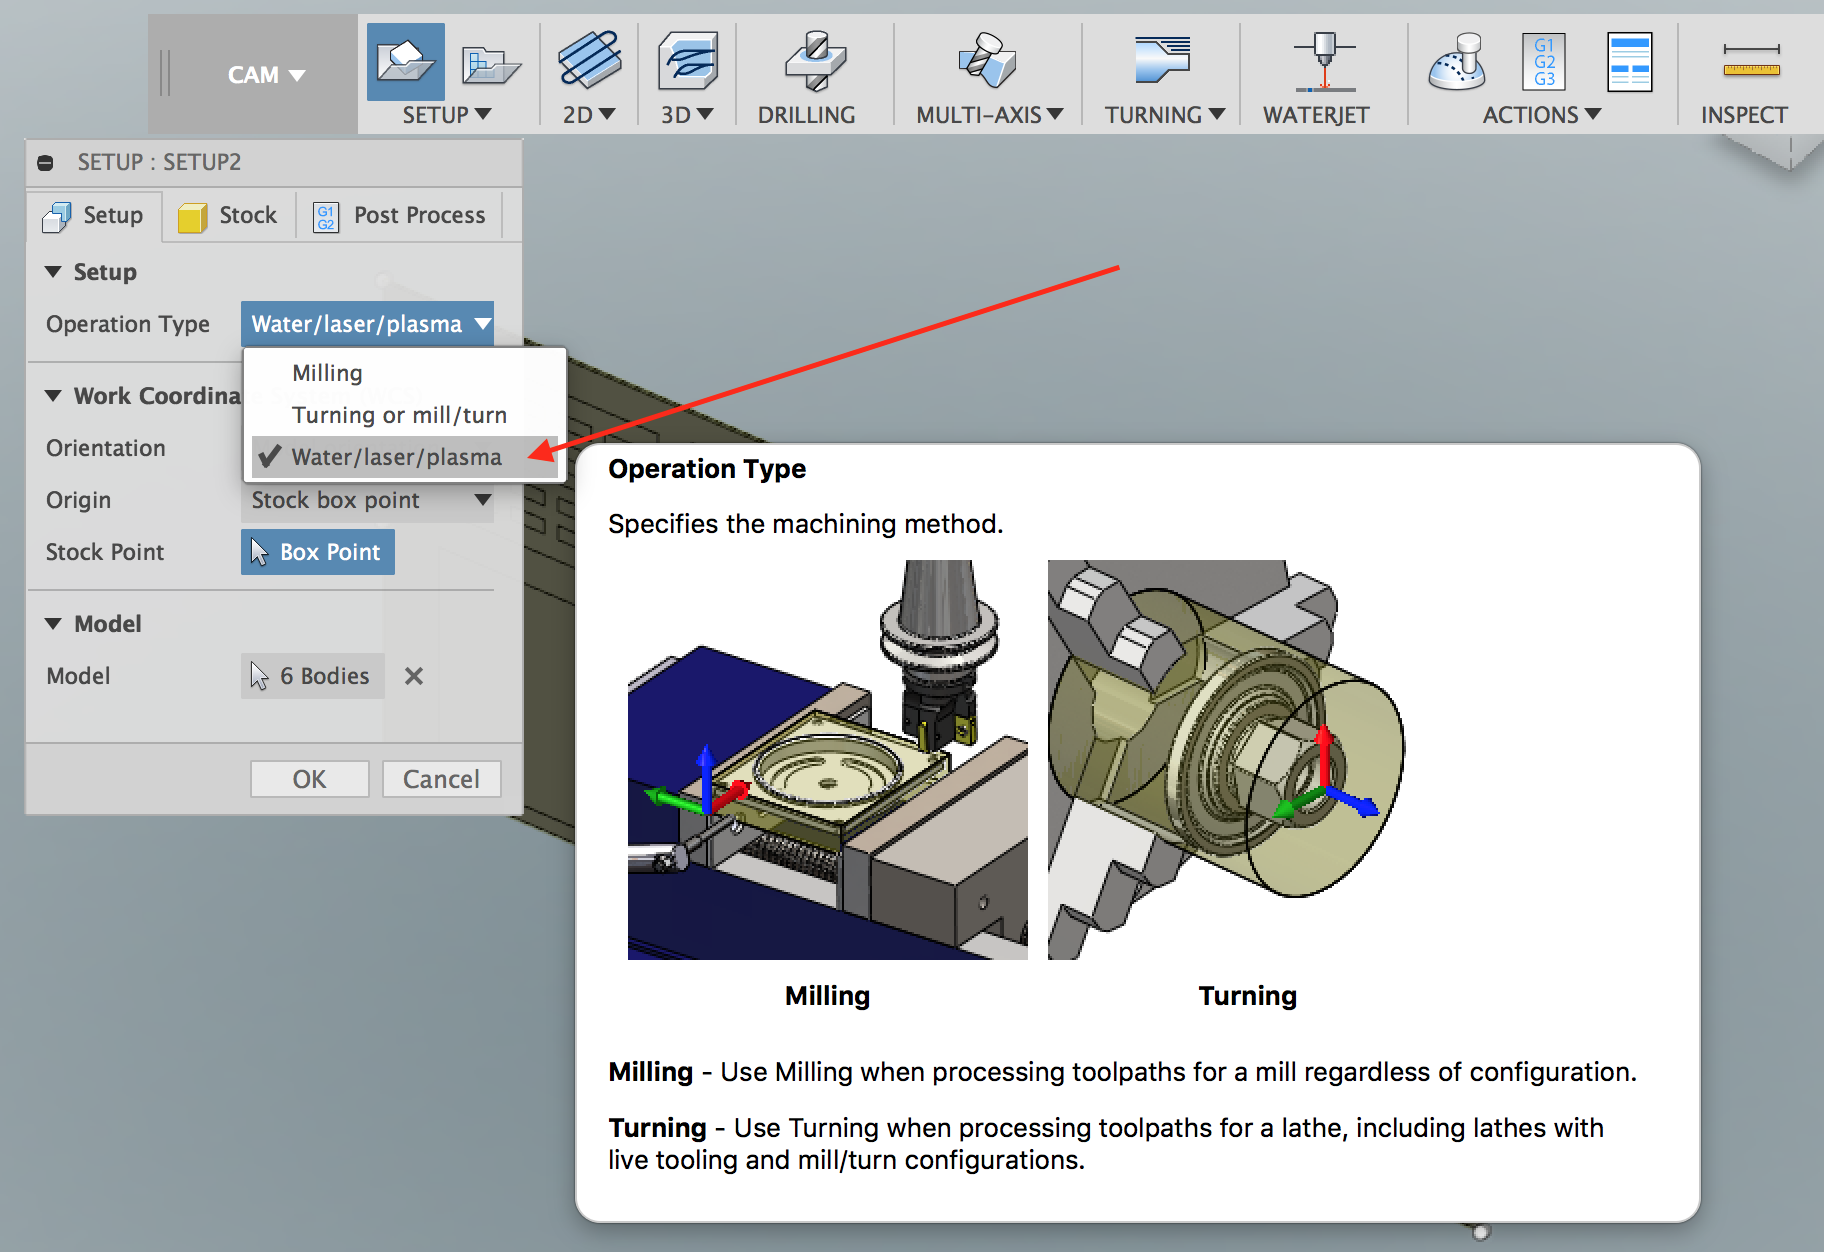Click the Operation Type label in the panel
1824x1252 pixels.
click(128, 324)
